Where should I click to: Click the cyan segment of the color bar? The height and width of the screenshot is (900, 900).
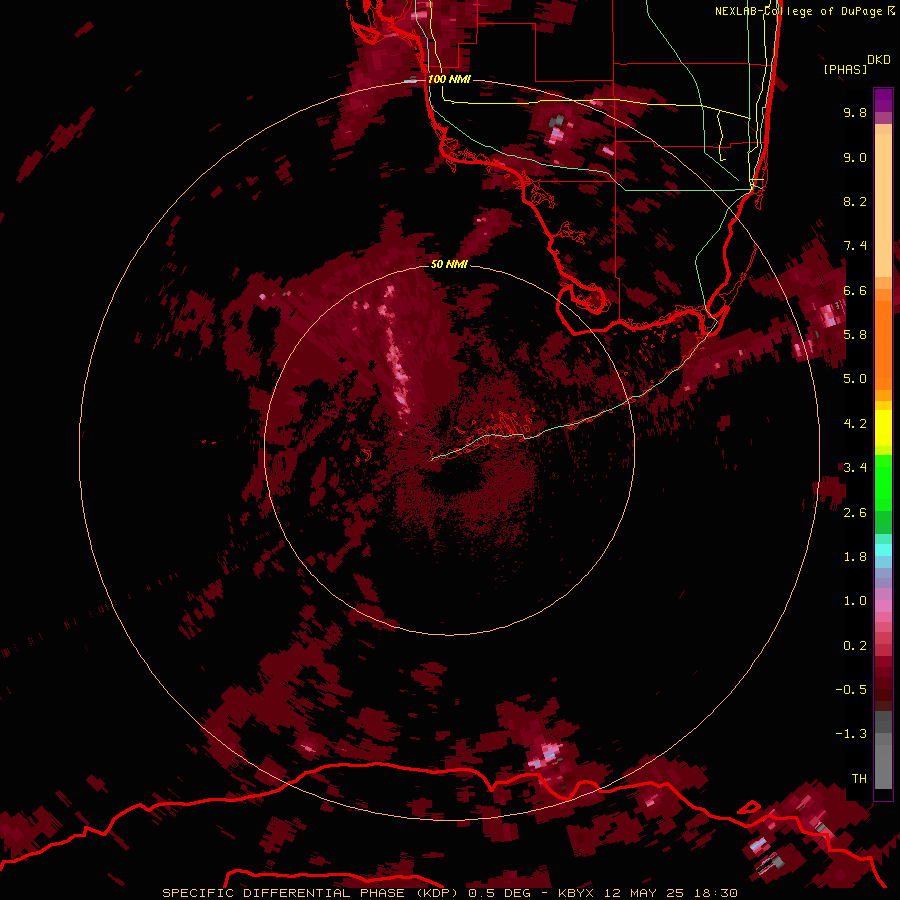click(883, 550)
